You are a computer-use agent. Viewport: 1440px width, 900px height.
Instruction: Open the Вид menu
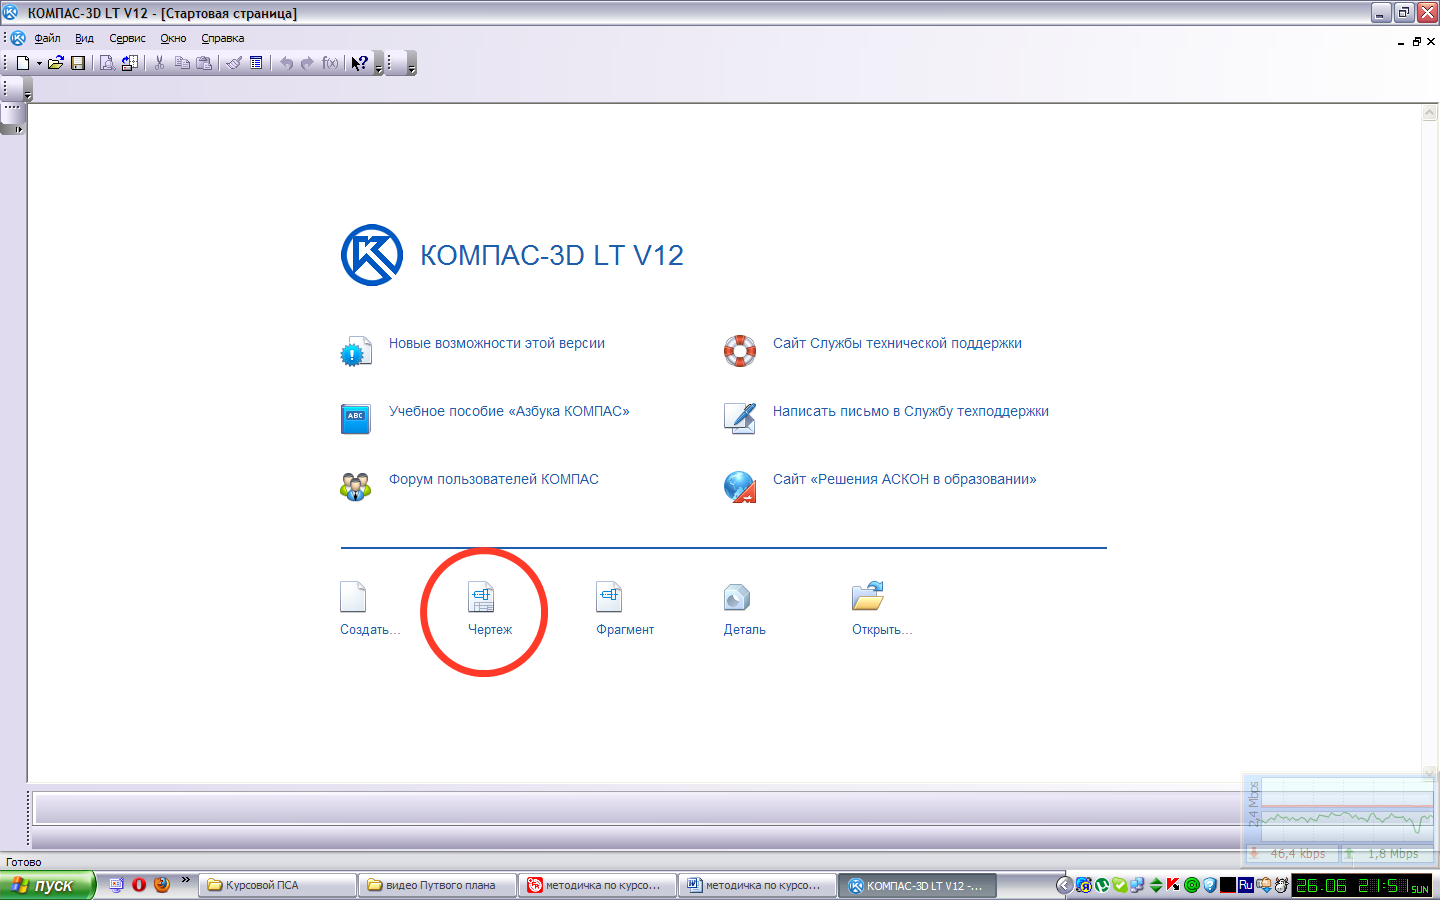coord(84,38)
